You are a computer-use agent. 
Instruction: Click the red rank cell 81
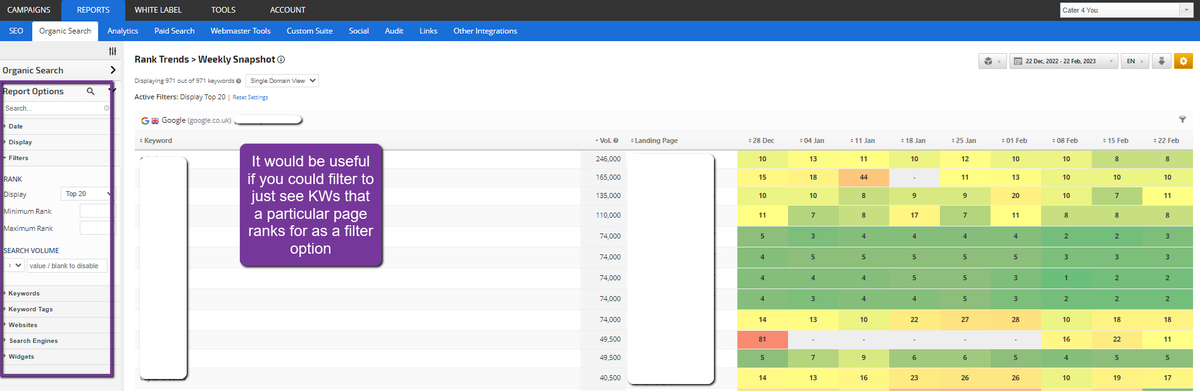[763, 340]
